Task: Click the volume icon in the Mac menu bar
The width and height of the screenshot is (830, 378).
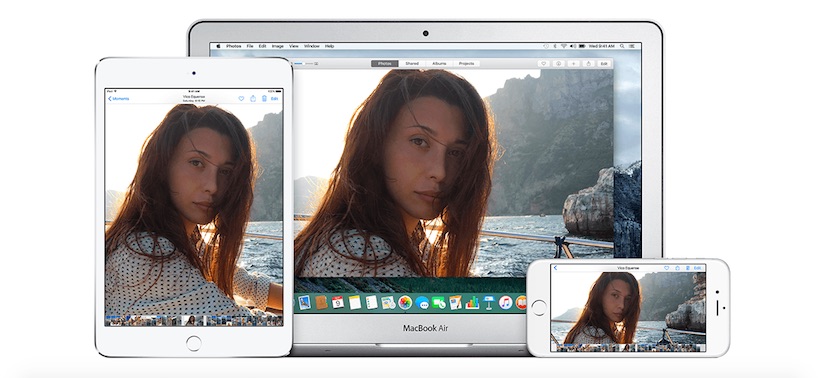Action: 573,46
